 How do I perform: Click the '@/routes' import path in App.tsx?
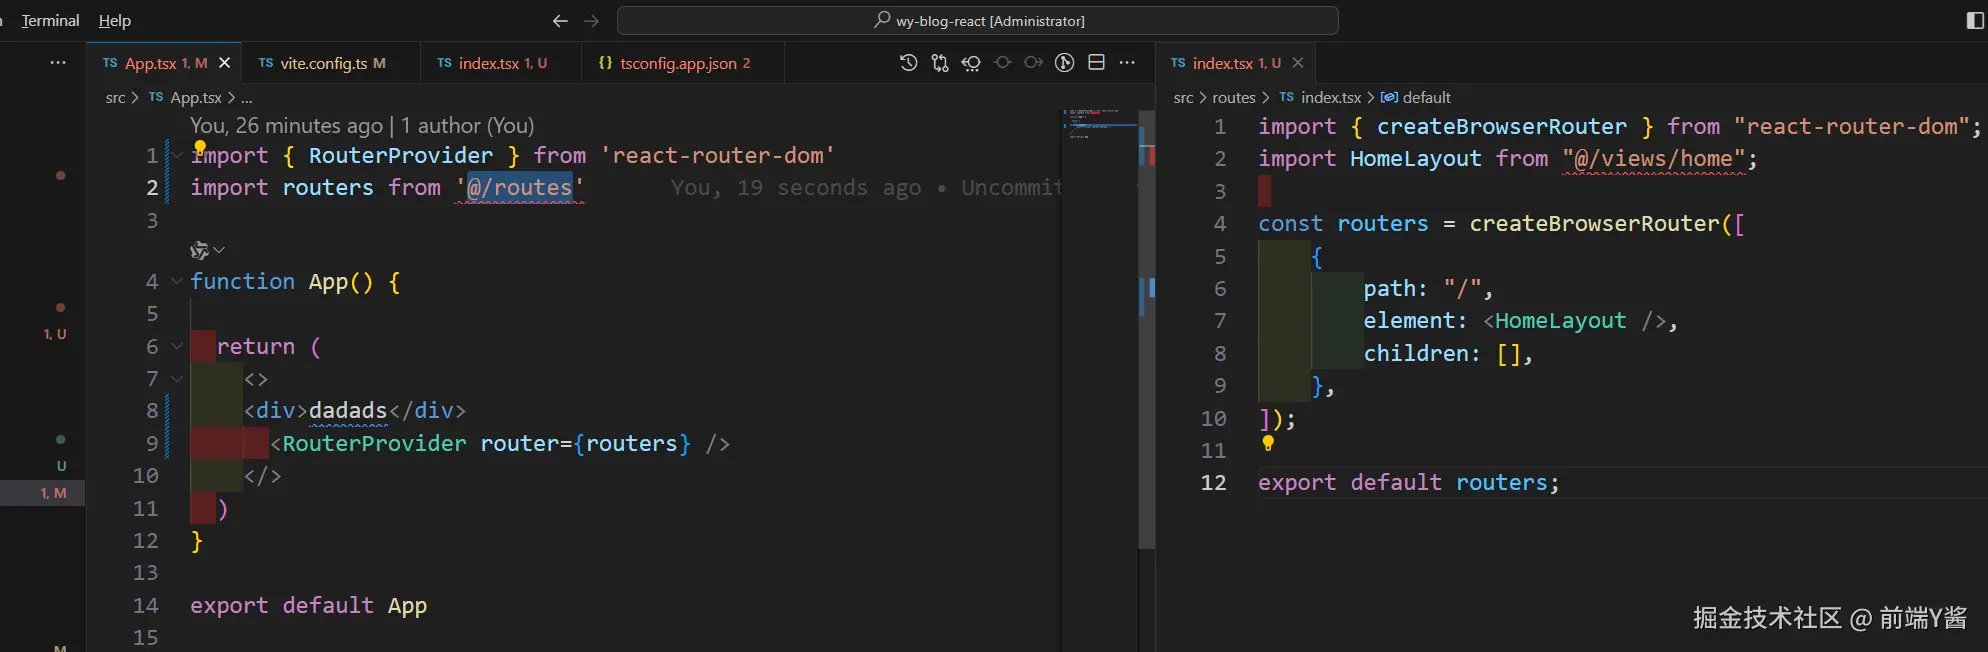520,188
